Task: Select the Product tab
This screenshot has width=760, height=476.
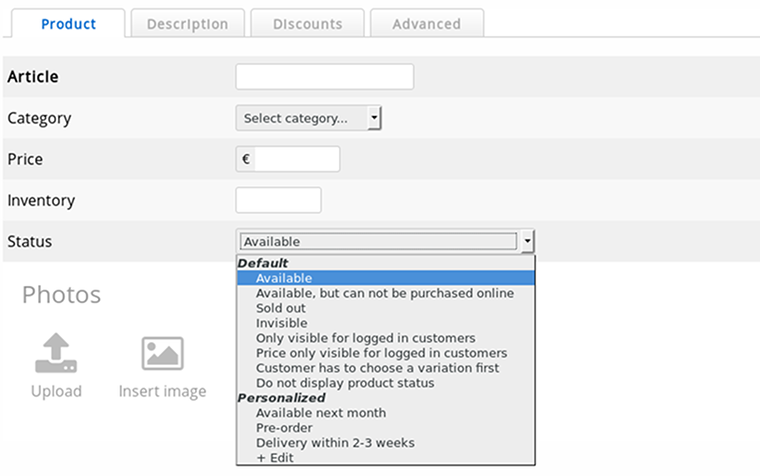Action: 68,24
